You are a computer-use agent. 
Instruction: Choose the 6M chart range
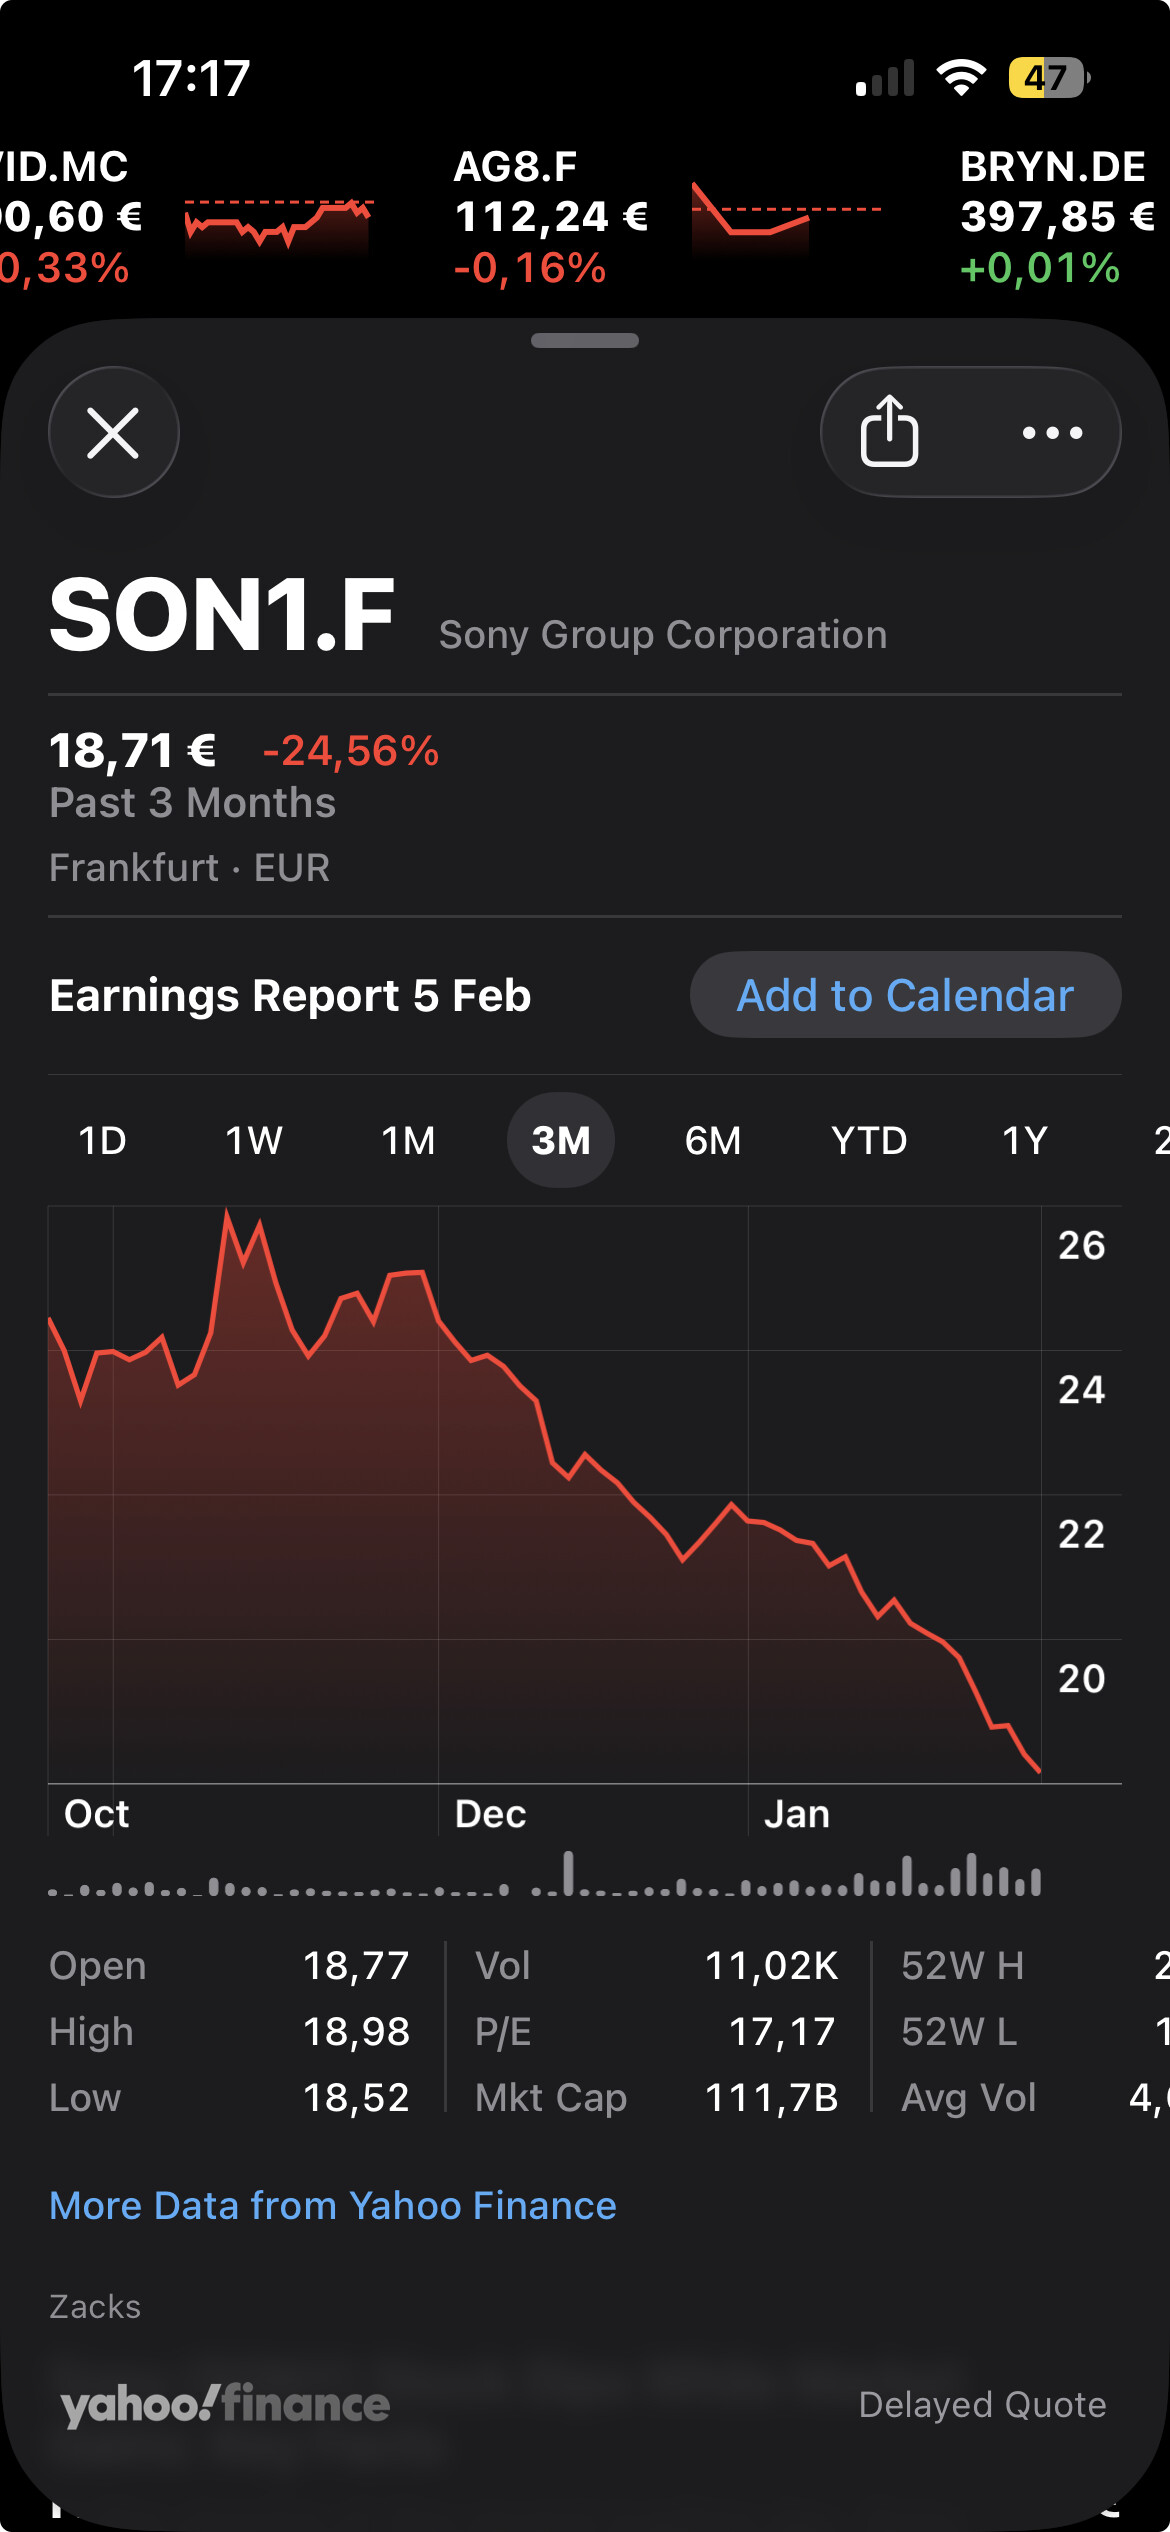click(713, 1141)
